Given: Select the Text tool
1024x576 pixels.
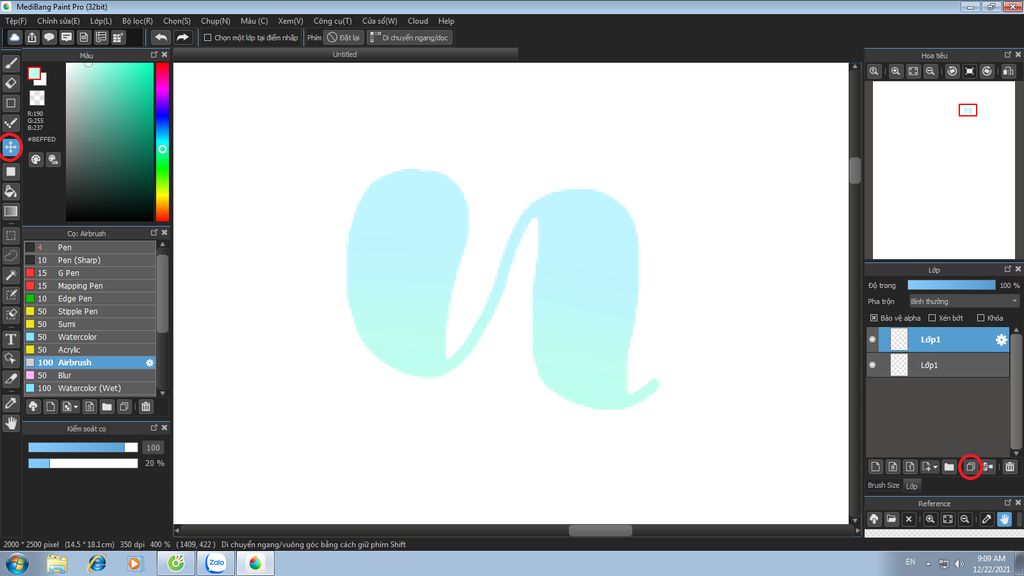Looking at the screenshot, I should pos(10,339).
